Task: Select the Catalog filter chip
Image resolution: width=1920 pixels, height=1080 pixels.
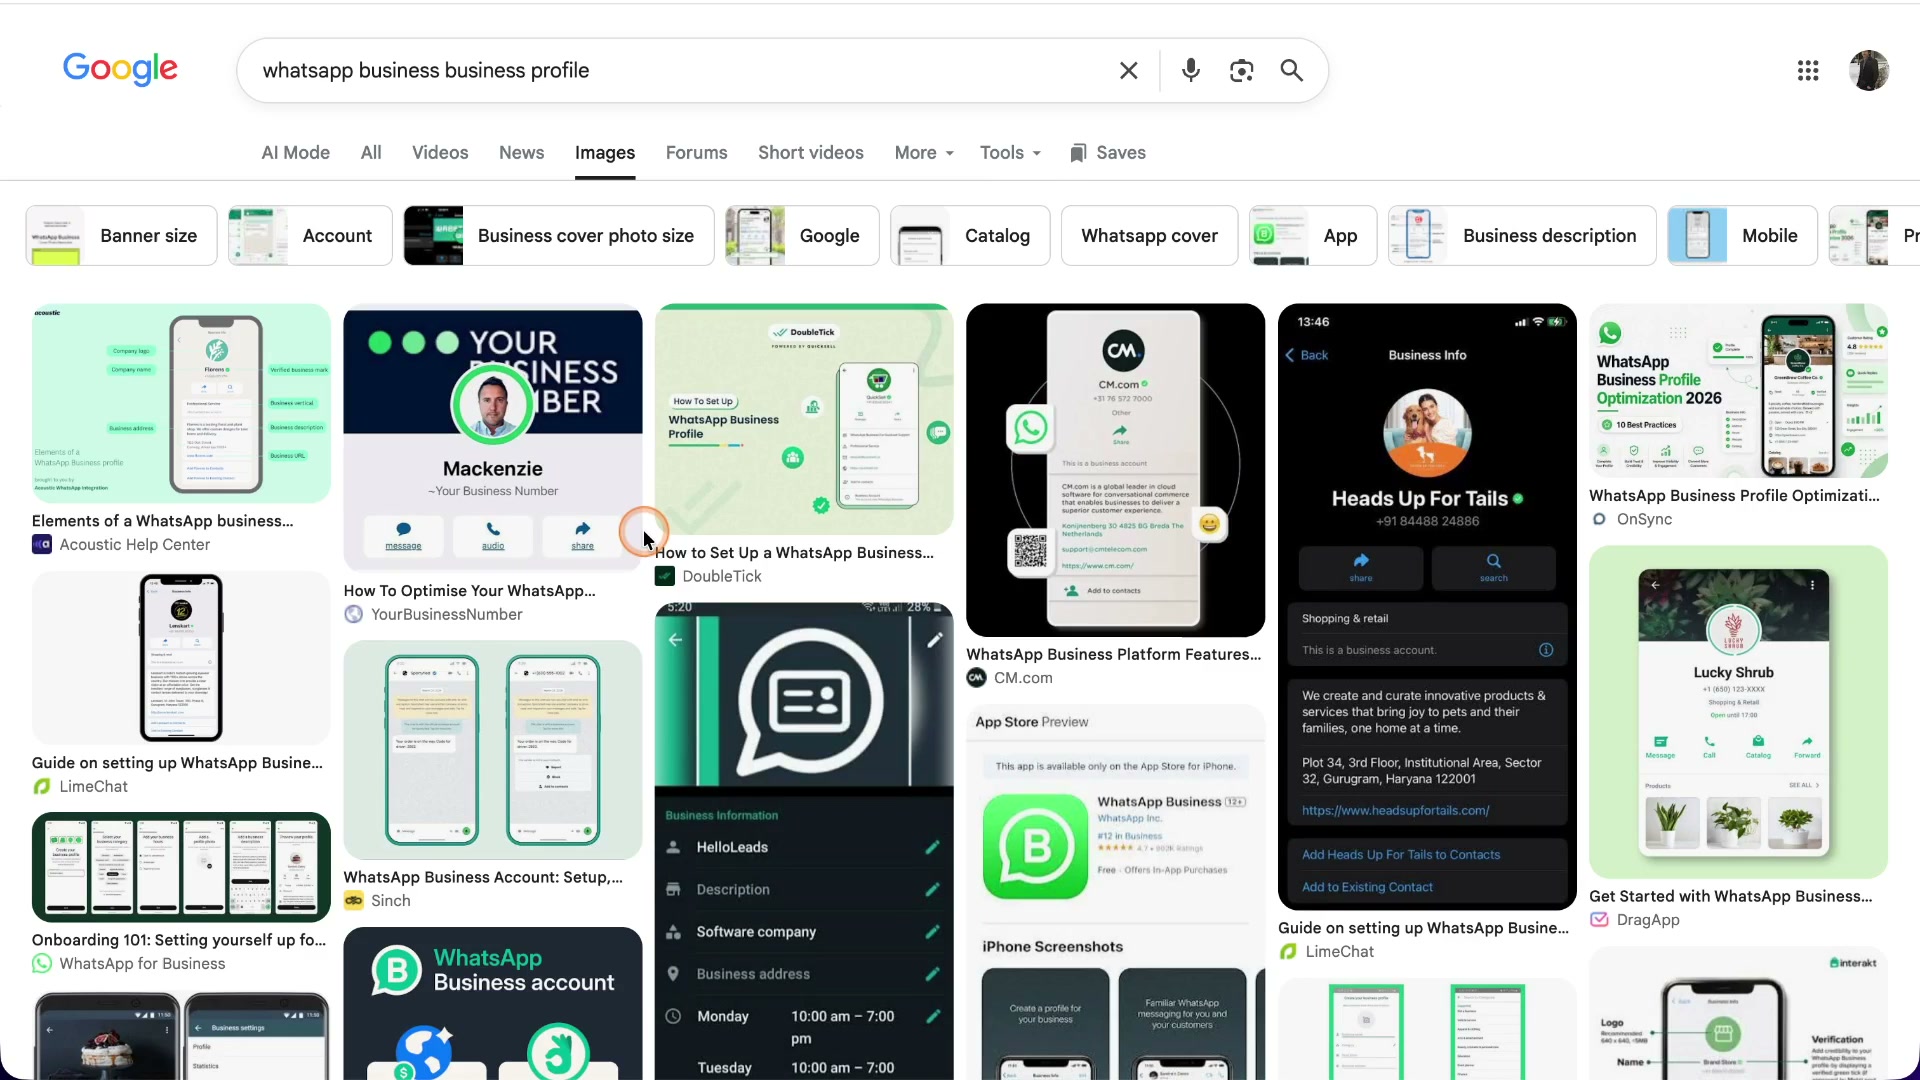Action: point(970,236)
